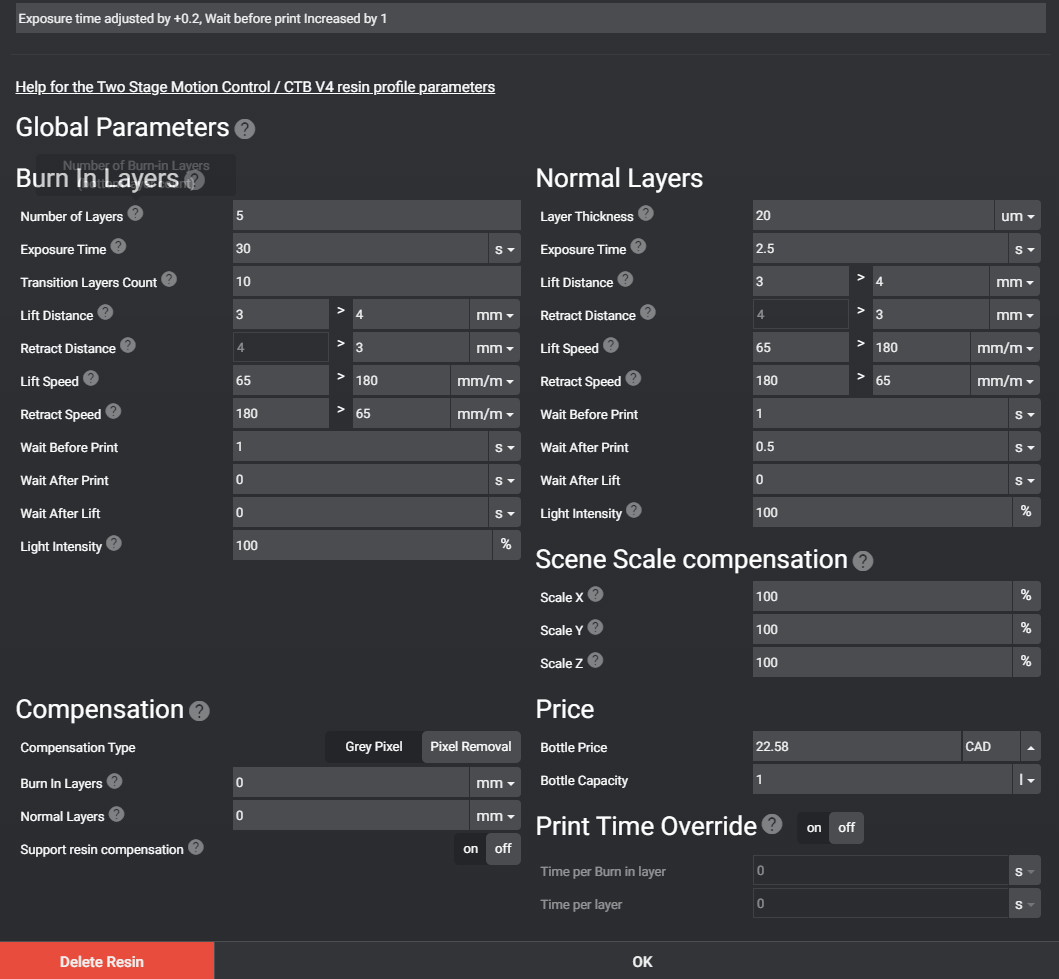This screenshot has height=979, width=1059.
Task: Click Normal Layers Exposure Time field
Action: click(x=880, y=249)
